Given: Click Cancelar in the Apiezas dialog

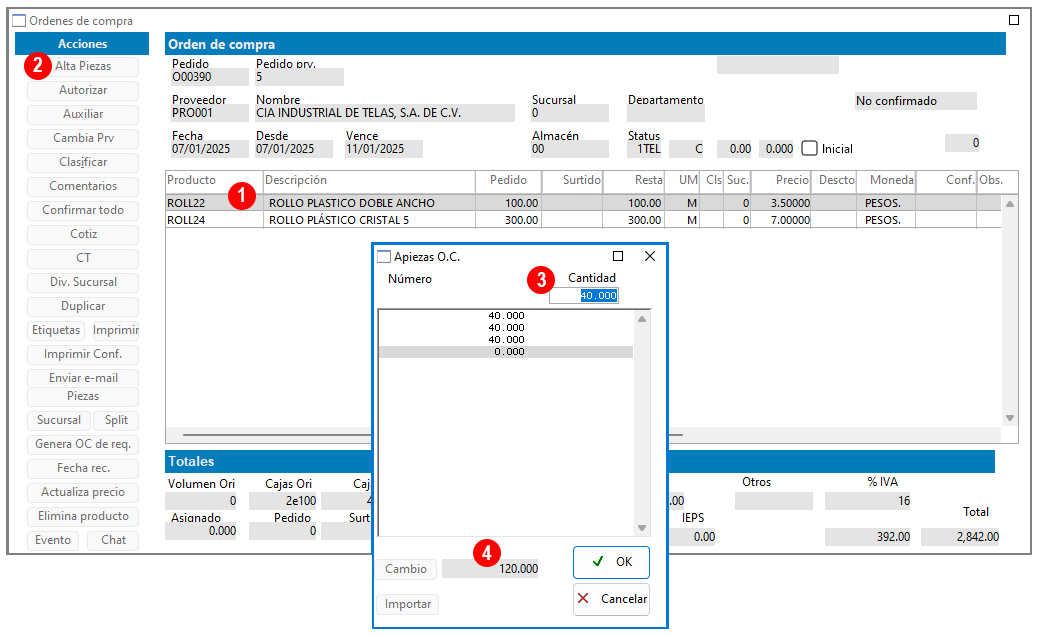Looking at the screenshot, I should (x=611, y=599).
